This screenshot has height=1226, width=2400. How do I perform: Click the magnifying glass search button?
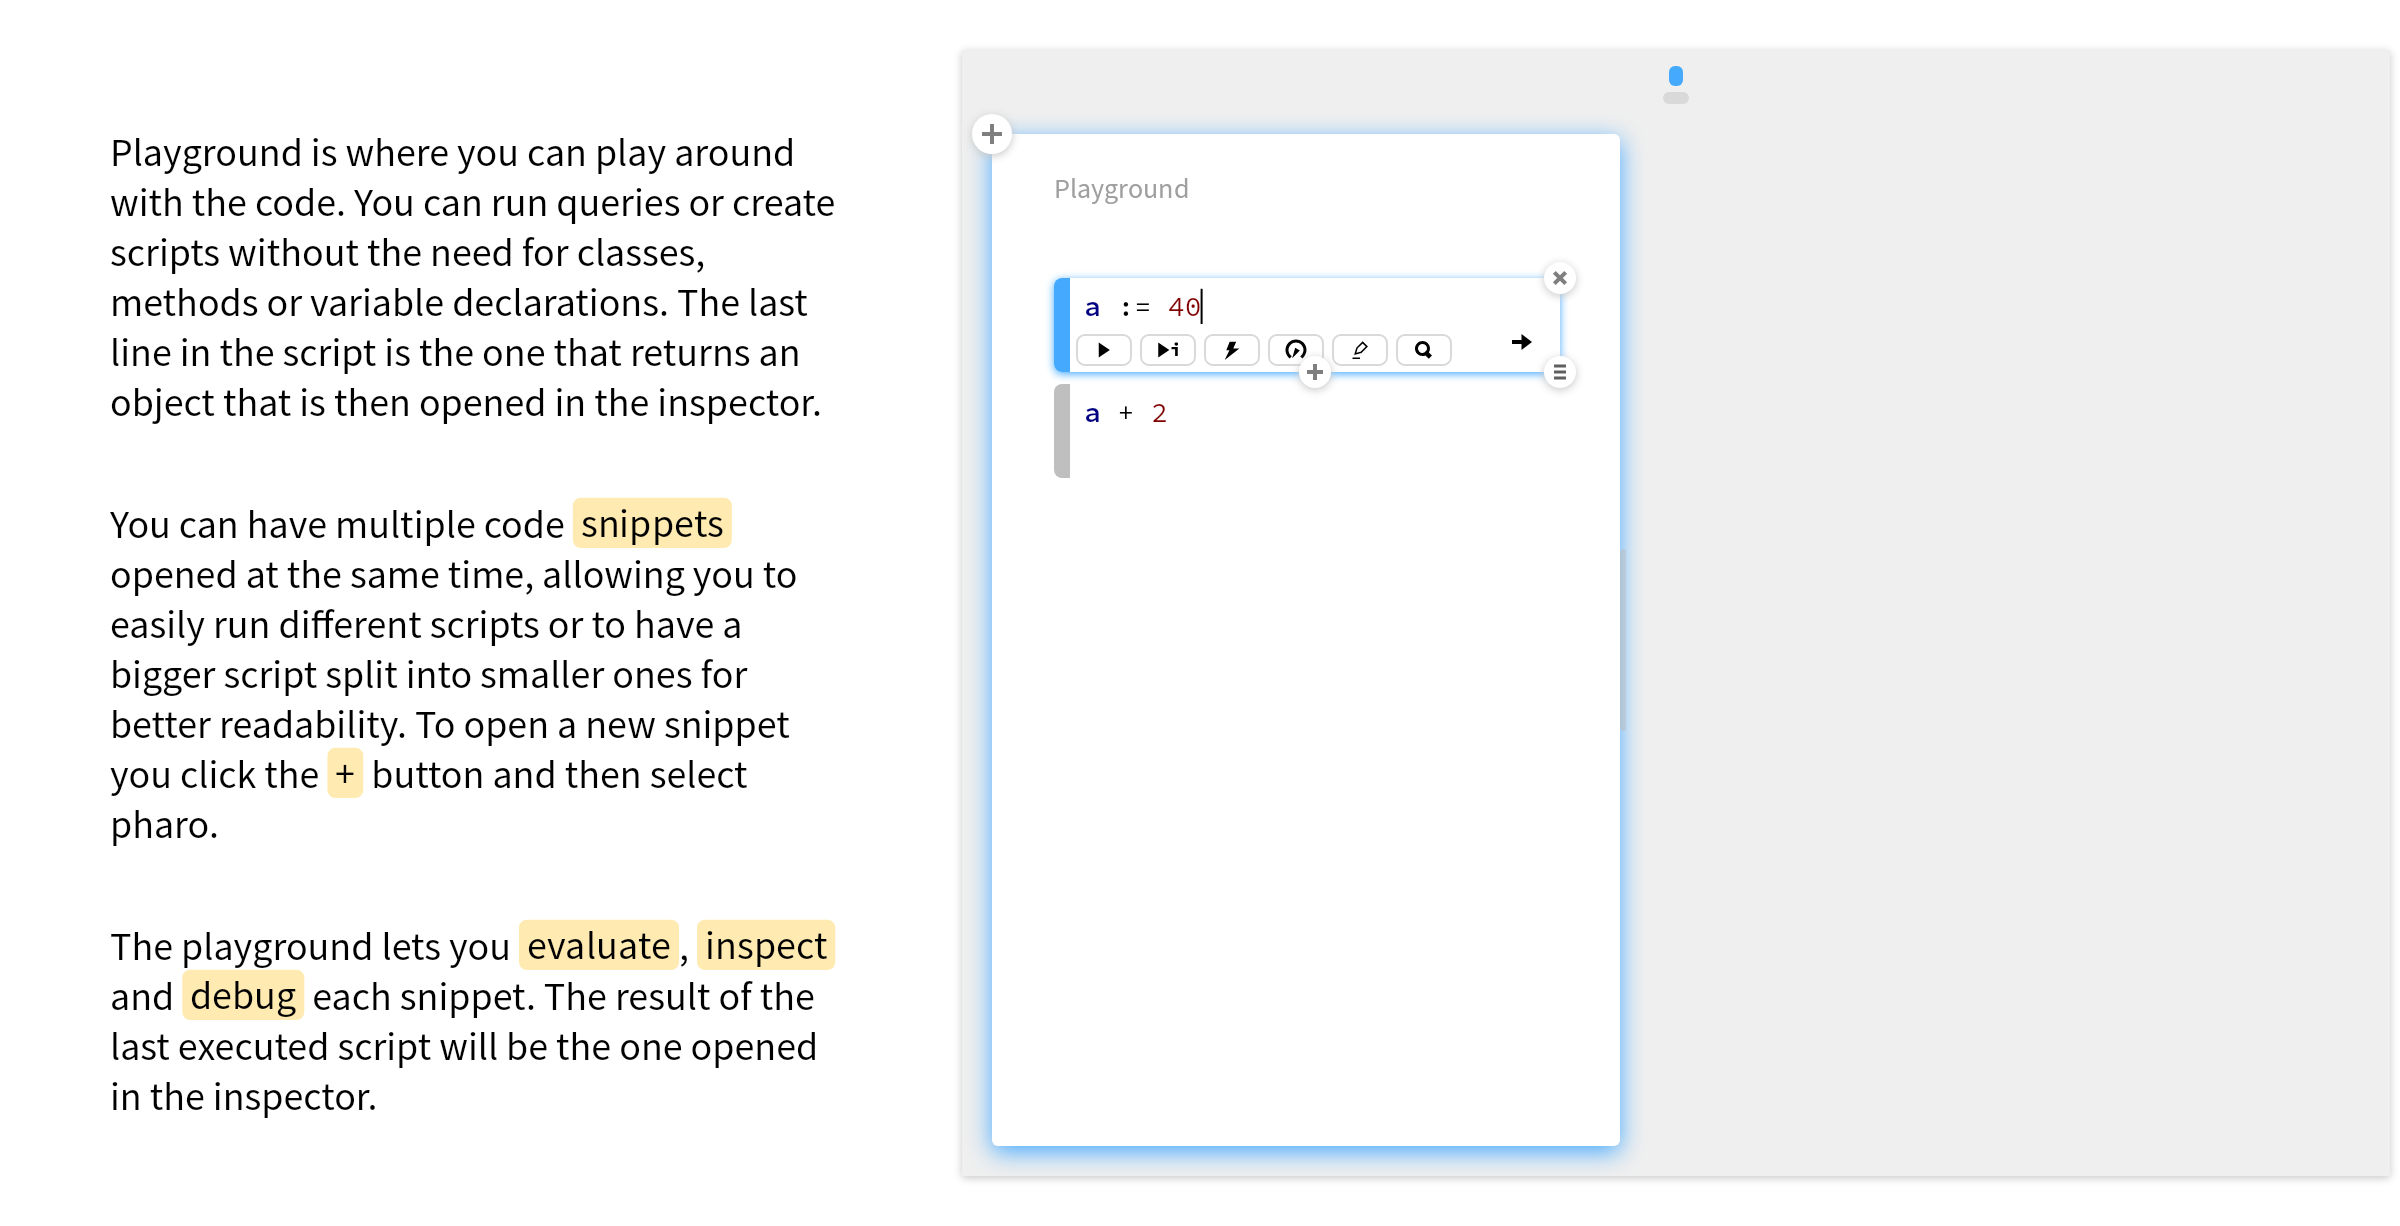pyautogui.click(x=1423, y=350)
